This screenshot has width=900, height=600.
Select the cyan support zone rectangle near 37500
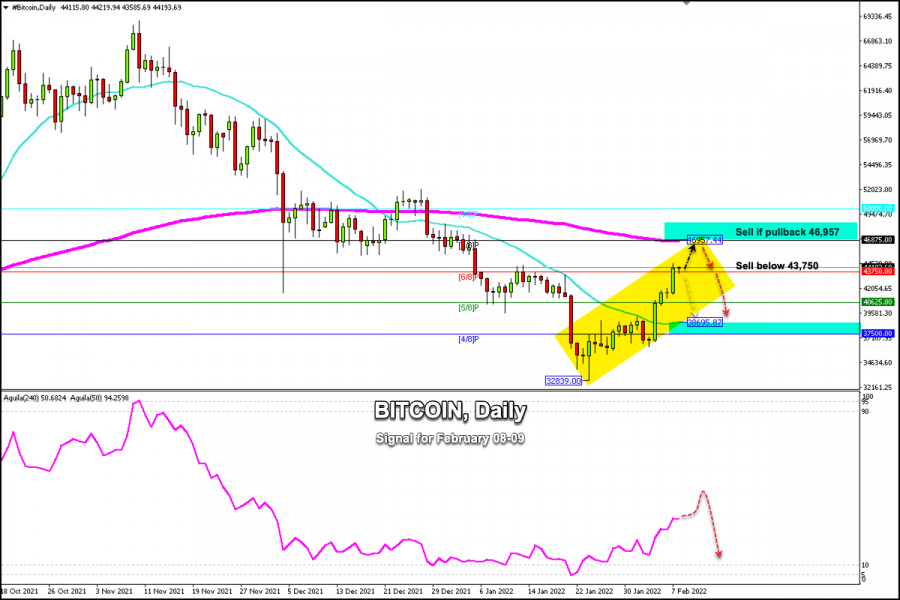click(x=765, y=328)
